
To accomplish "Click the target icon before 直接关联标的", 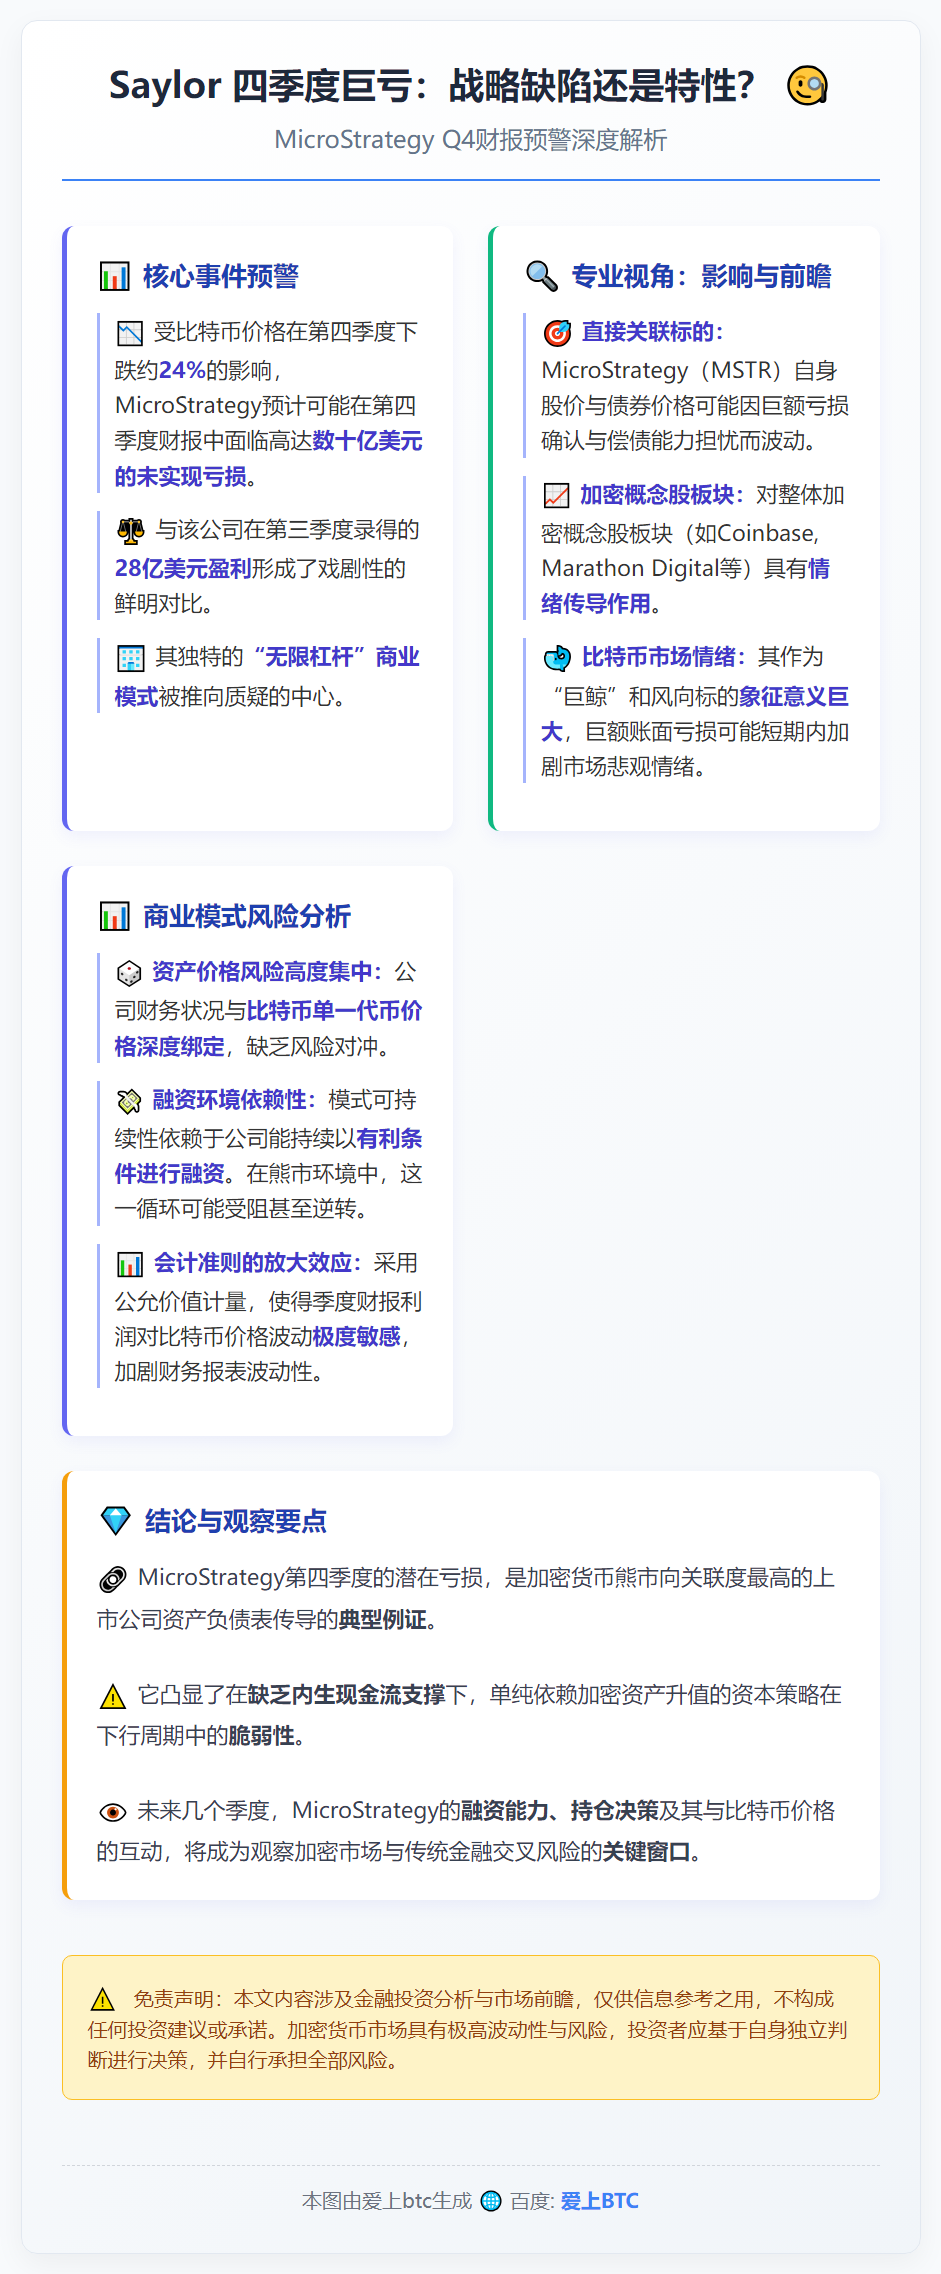I will [557, 333].
